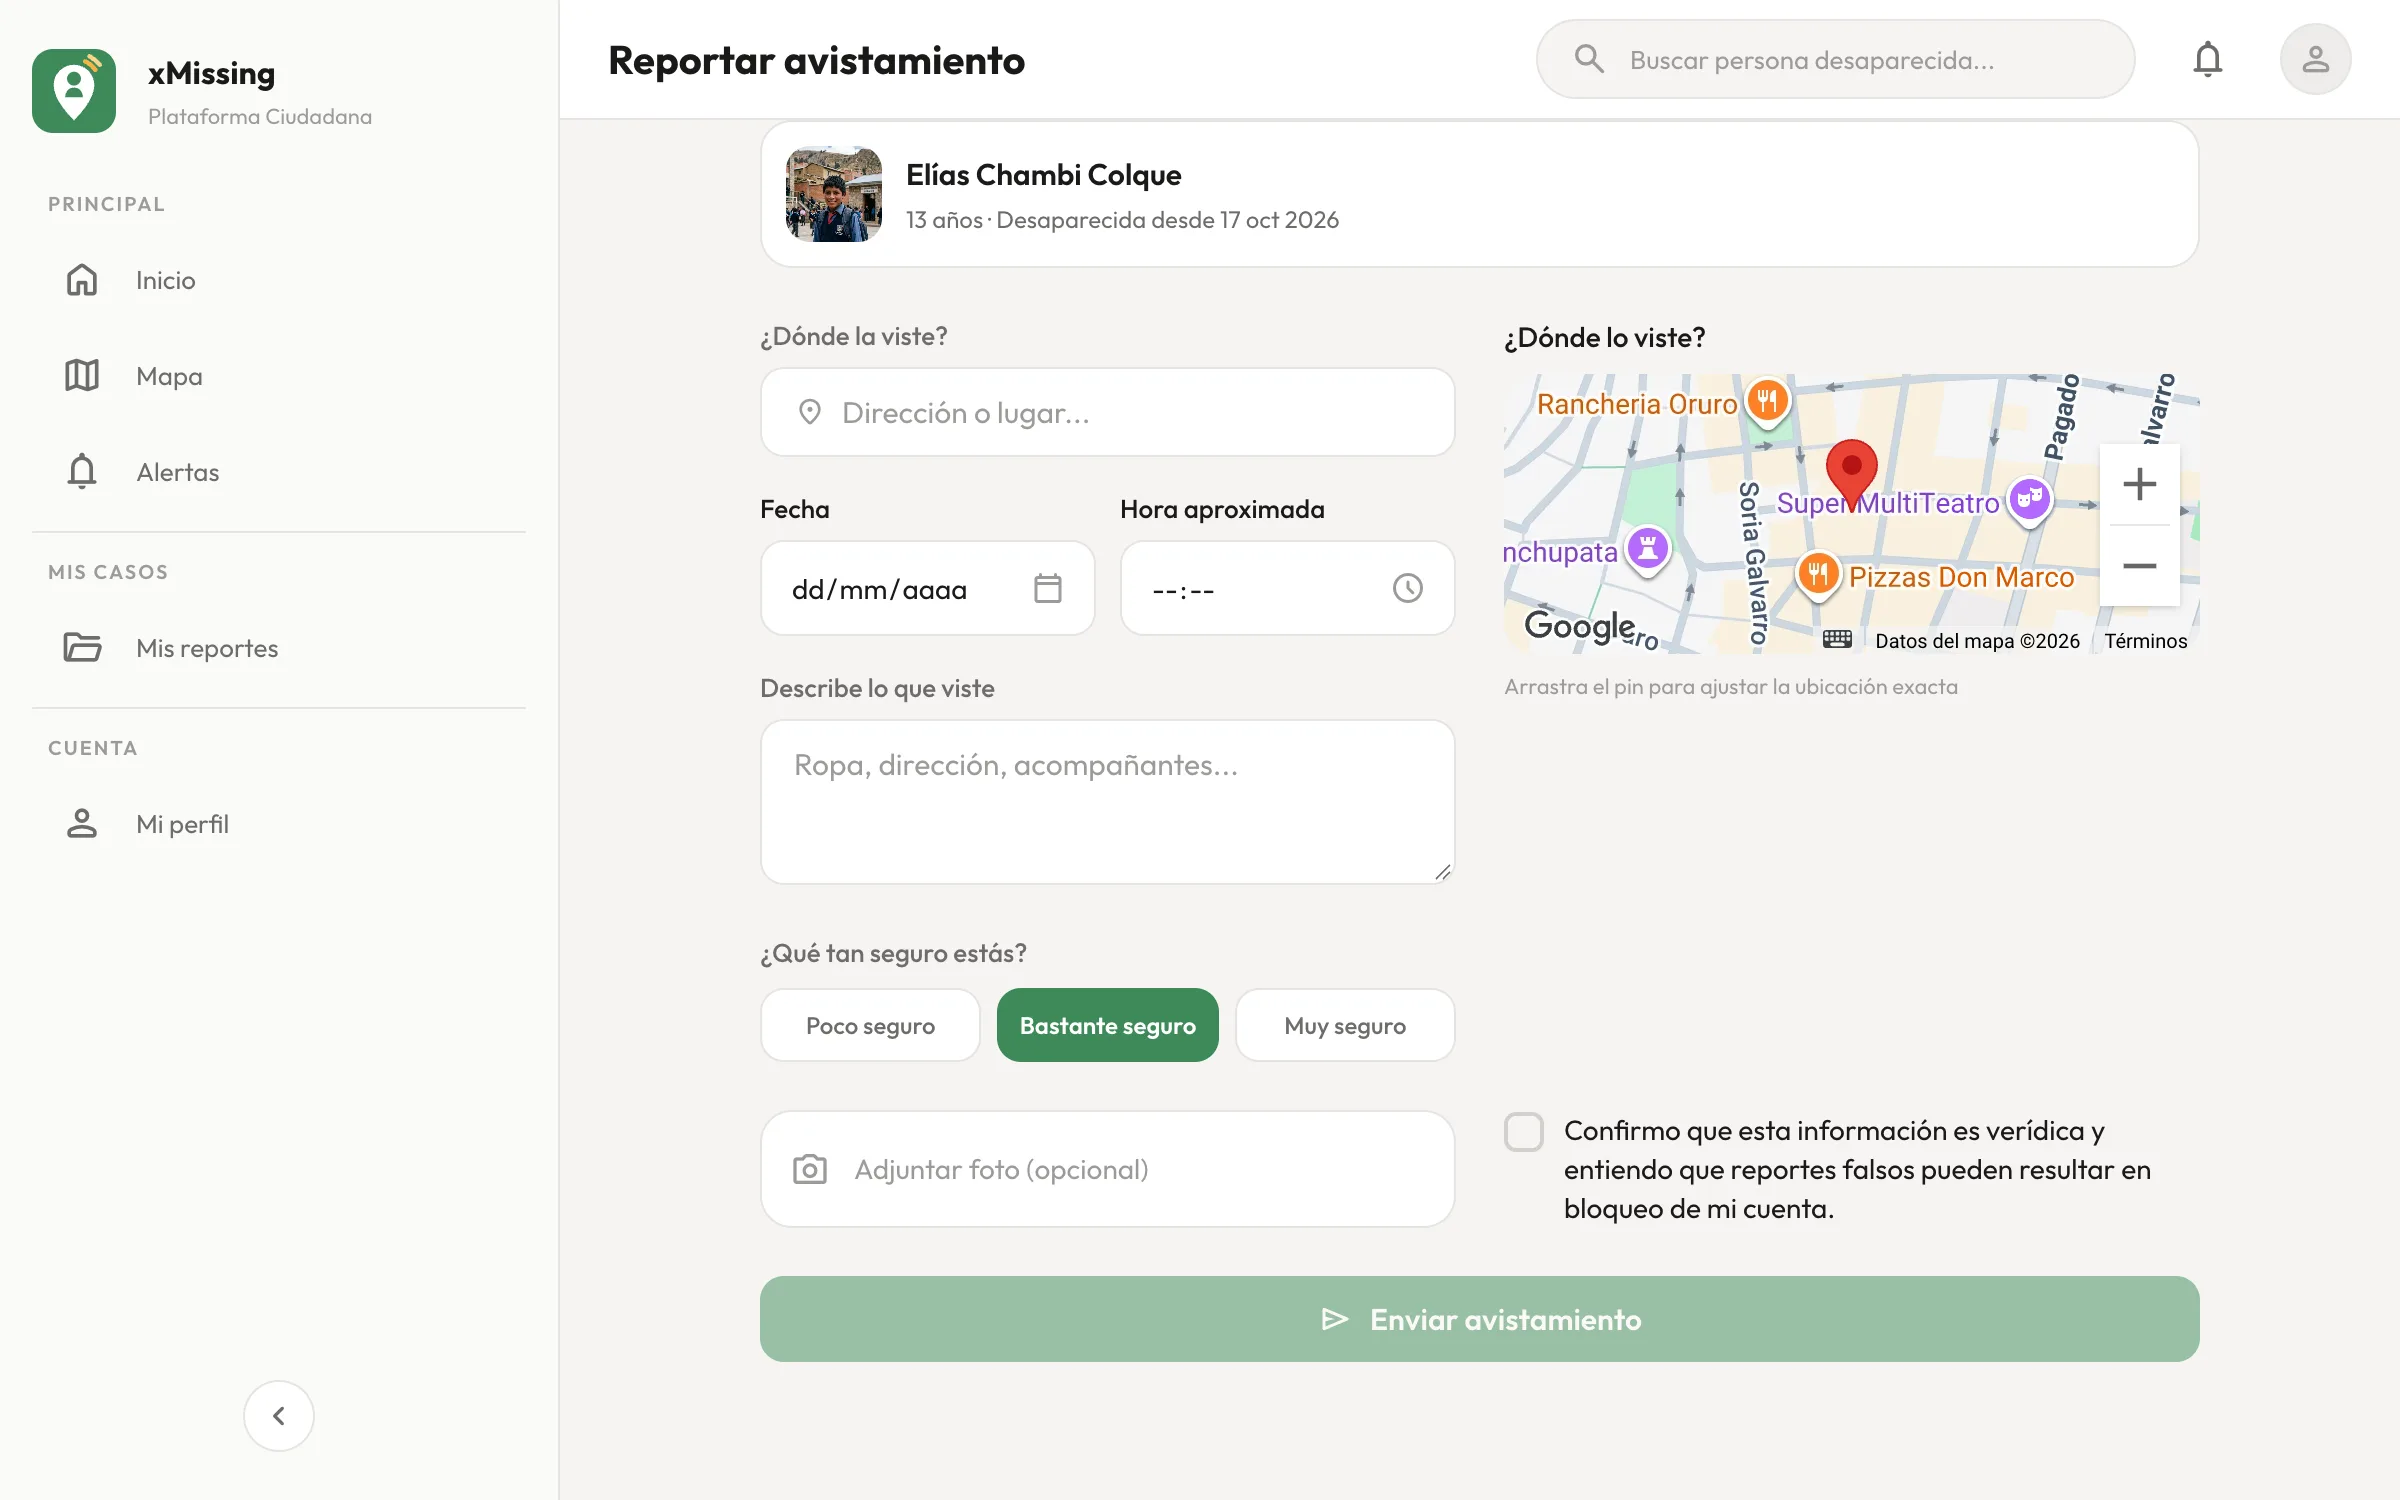
Task: Focus the Dirección o lugar input
Action: (x=1107, y=412)
